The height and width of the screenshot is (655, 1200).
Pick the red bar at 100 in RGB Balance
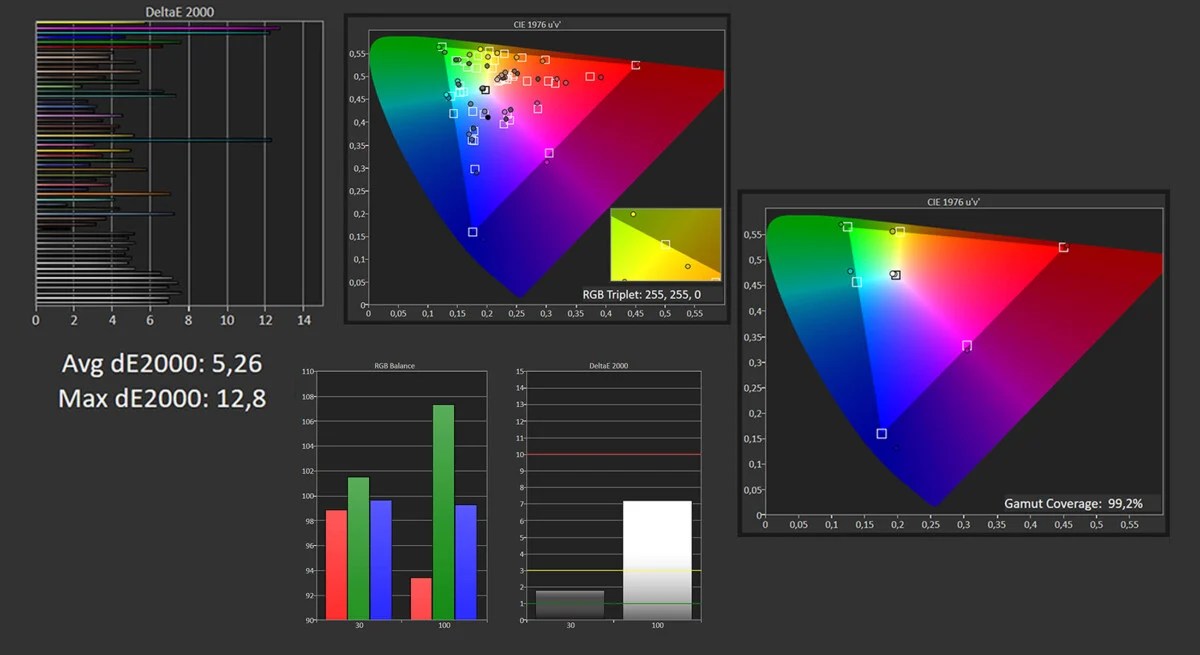pyautogui.click(x=421, y=599)
